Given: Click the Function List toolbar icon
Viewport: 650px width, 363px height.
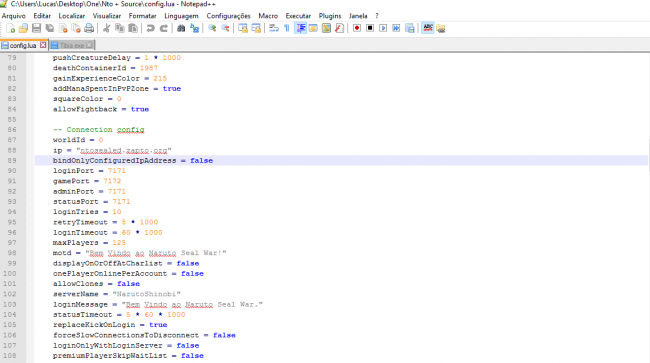Looking at the screenshot, I should [340, 28].
